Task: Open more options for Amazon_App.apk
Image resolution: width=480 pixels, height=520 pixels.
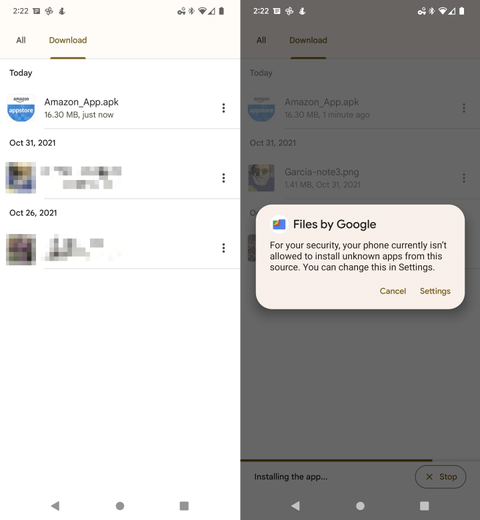Action: (x=224, y=108)
